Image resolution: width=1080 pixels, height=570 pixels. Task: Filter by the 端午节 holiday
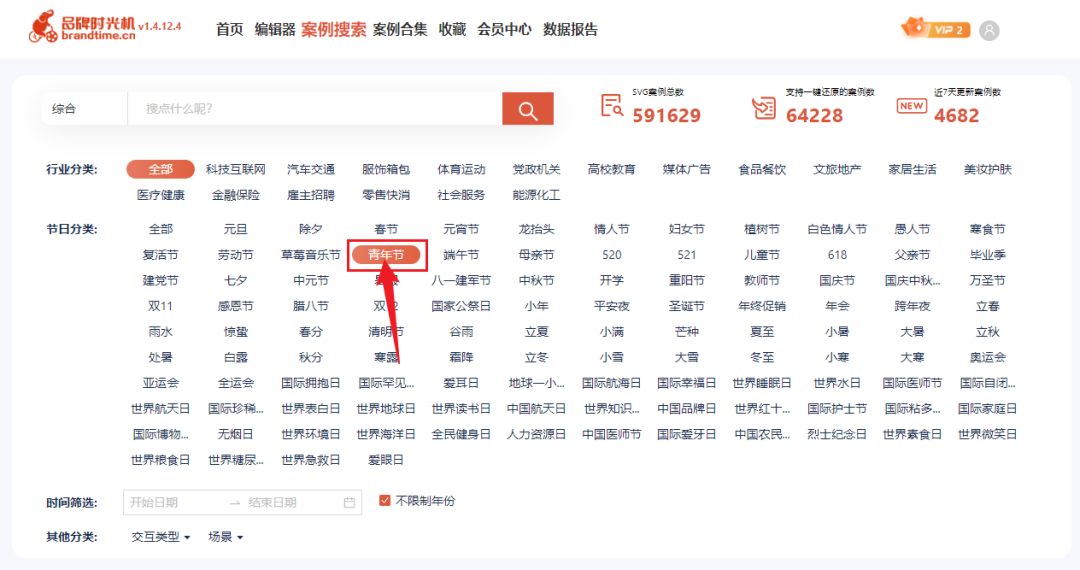coord(461,255)
